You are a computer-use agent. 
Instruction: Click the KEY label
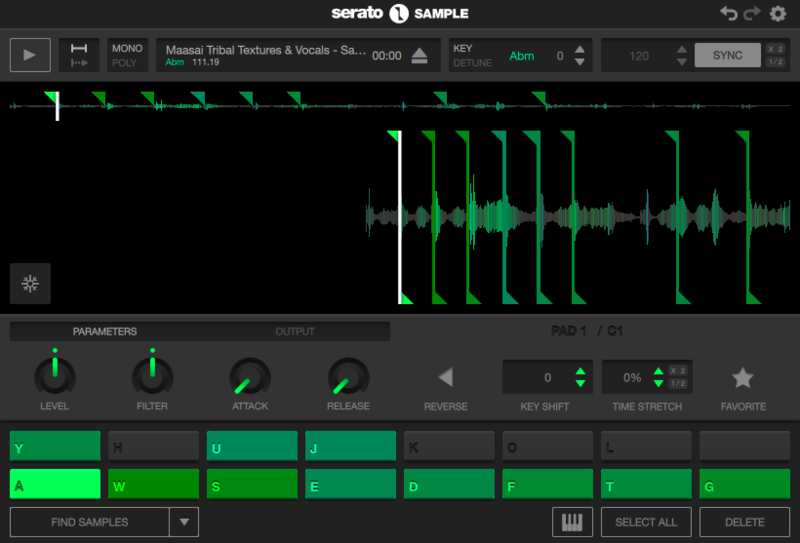[462, 48]
